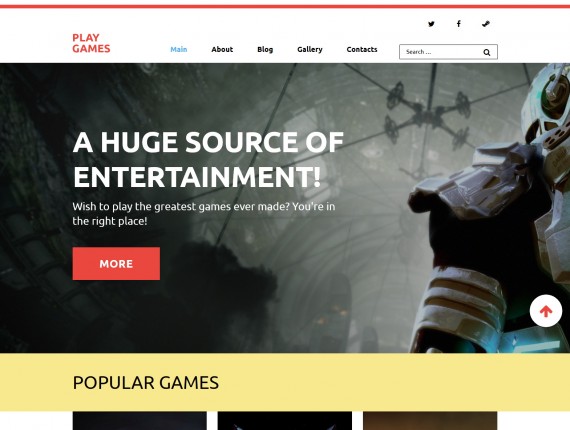Click the Popular Games heading
Image resolution: width=570 pixels, height=430 pixels.
point(145,383)
